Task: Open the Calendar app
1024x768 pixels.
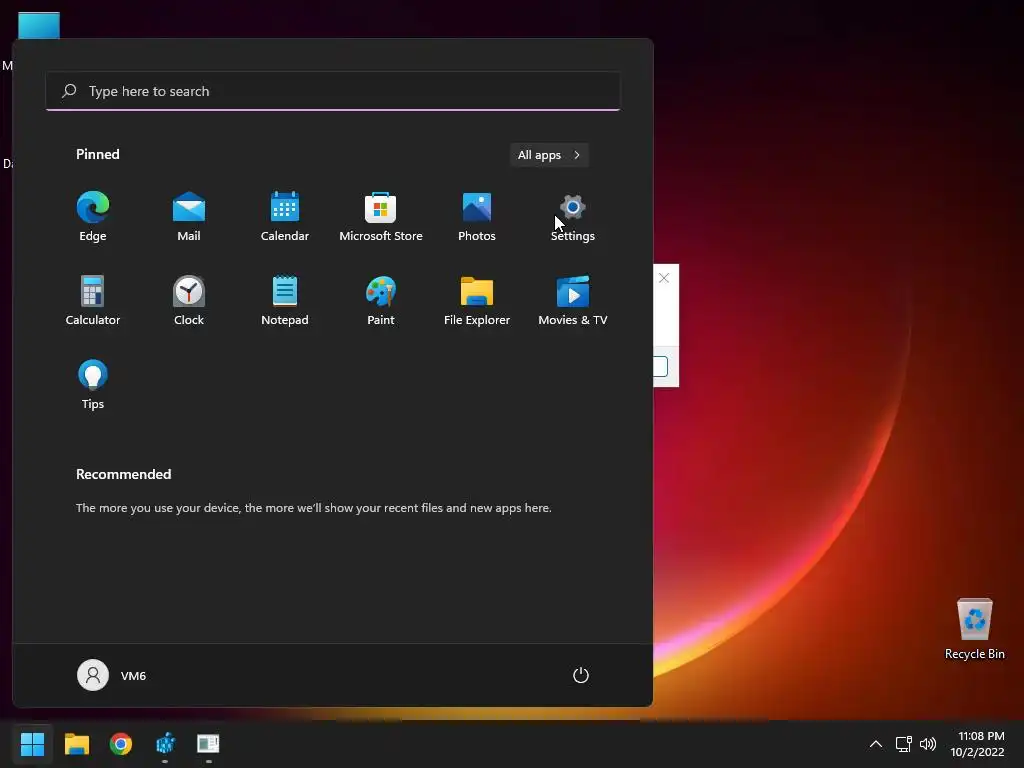Action: click(x=285, y=217)
